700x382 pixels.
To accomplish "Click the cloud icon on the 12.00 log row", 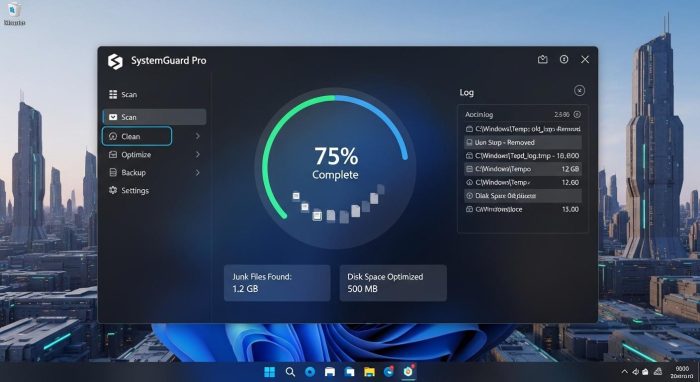I will [x=469, y=183].
